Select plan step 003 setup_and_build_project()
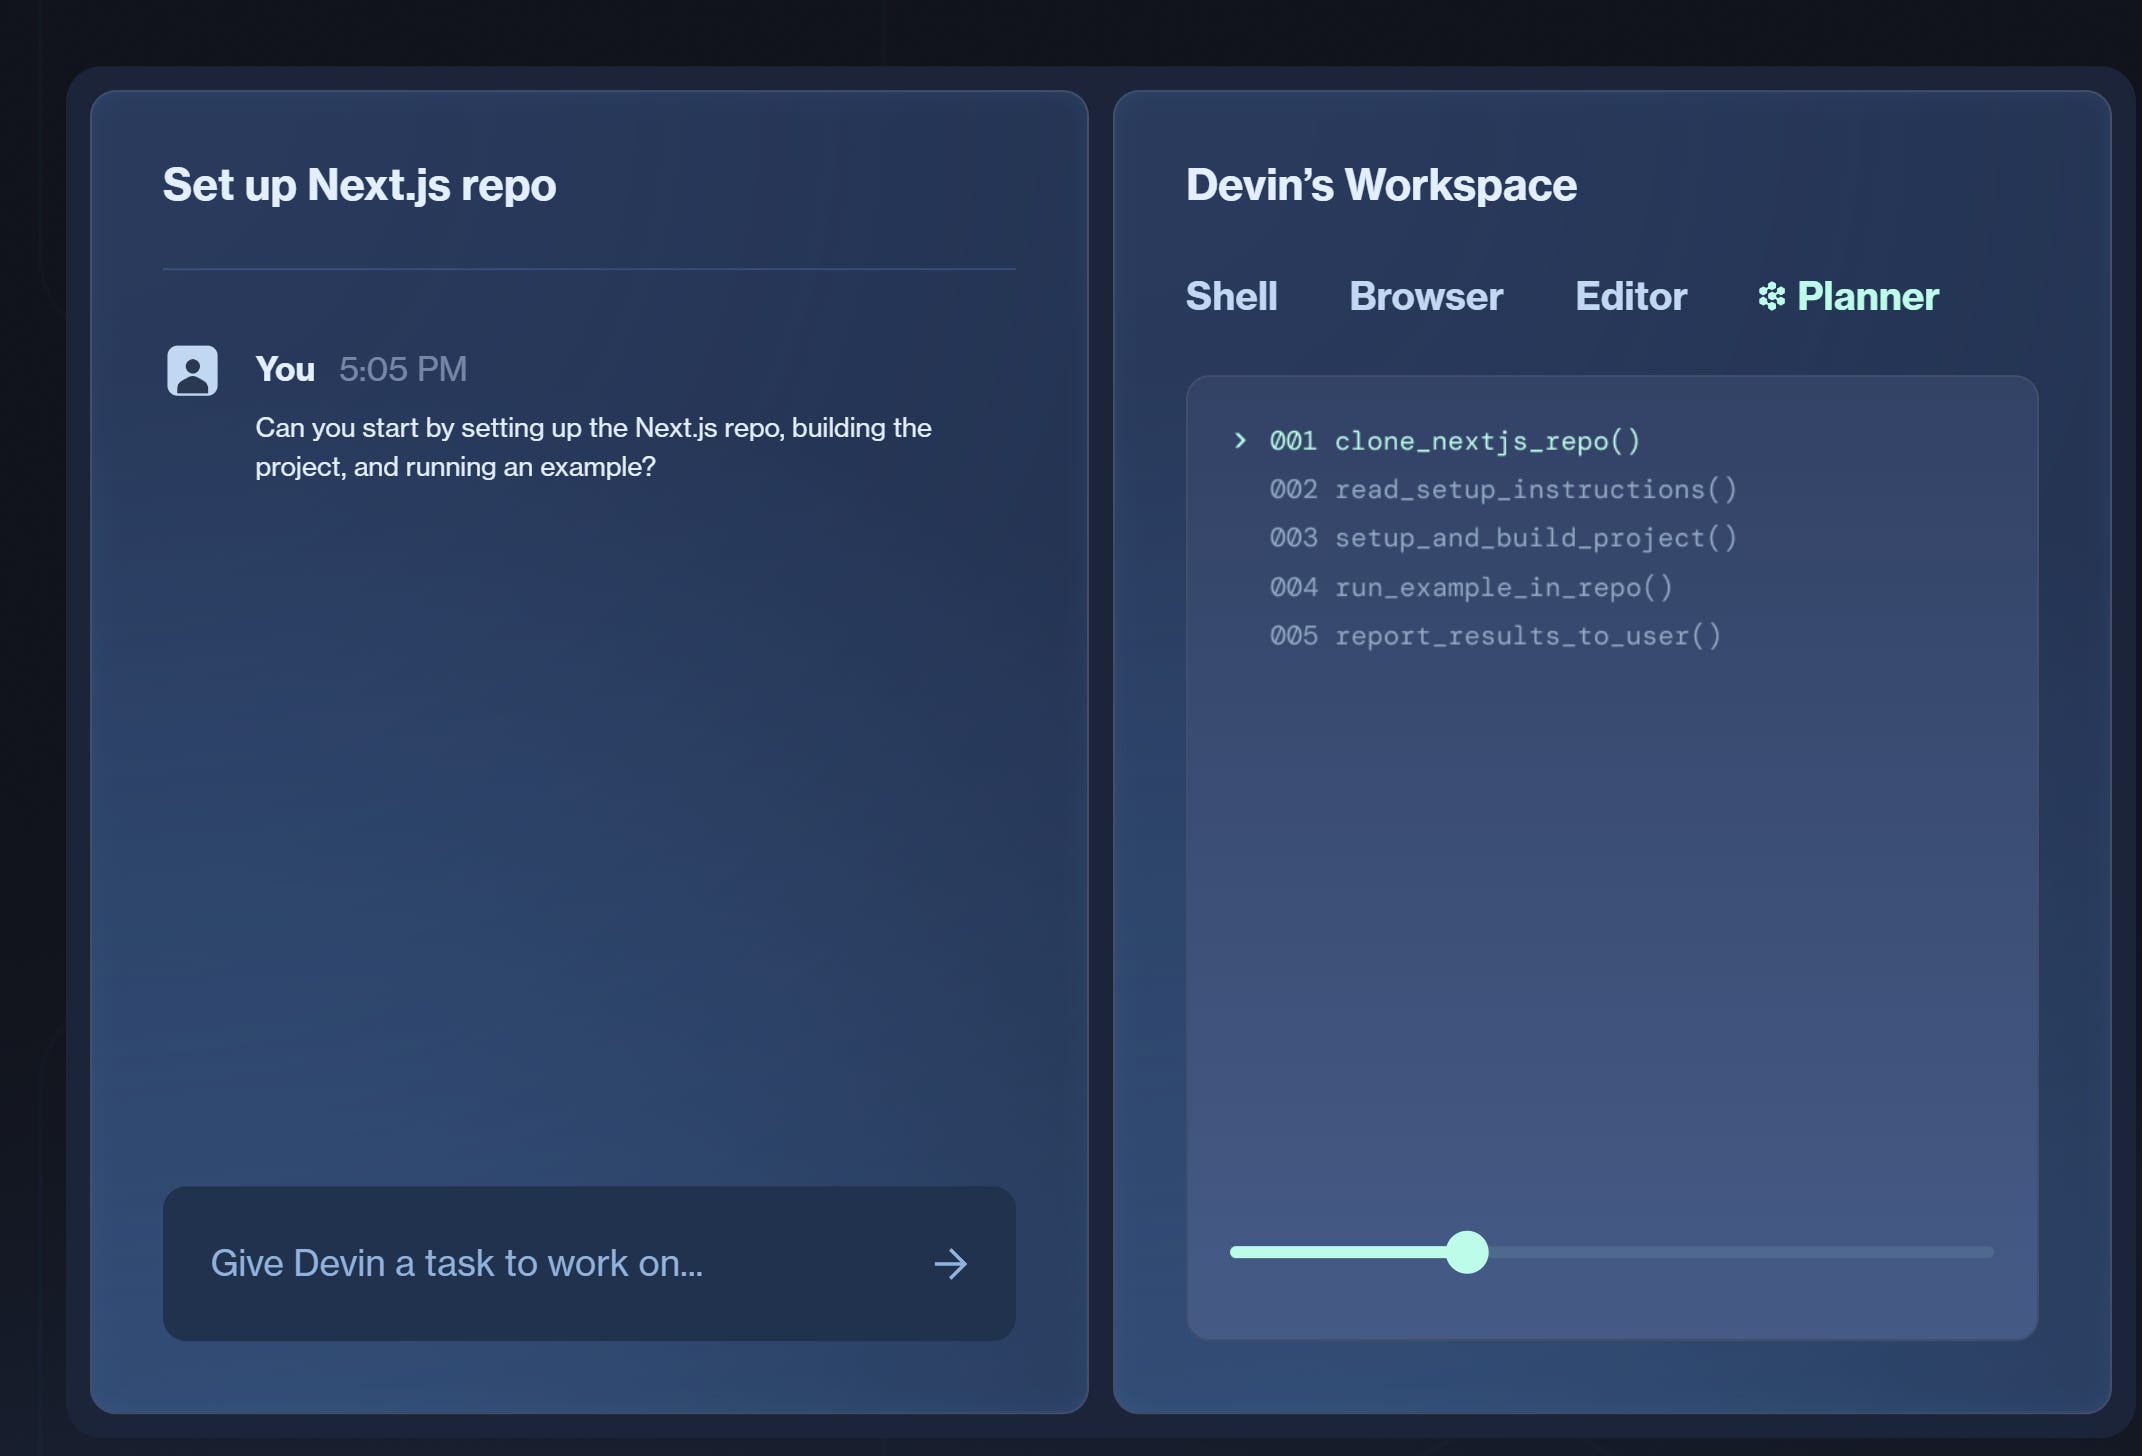This screenshot has height=1456, width=2142. 1503,538
